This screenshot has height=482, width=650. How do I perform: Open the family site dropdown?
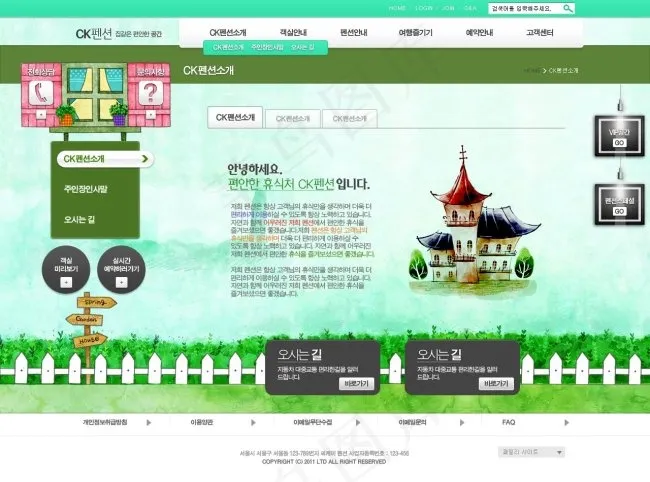531,452
